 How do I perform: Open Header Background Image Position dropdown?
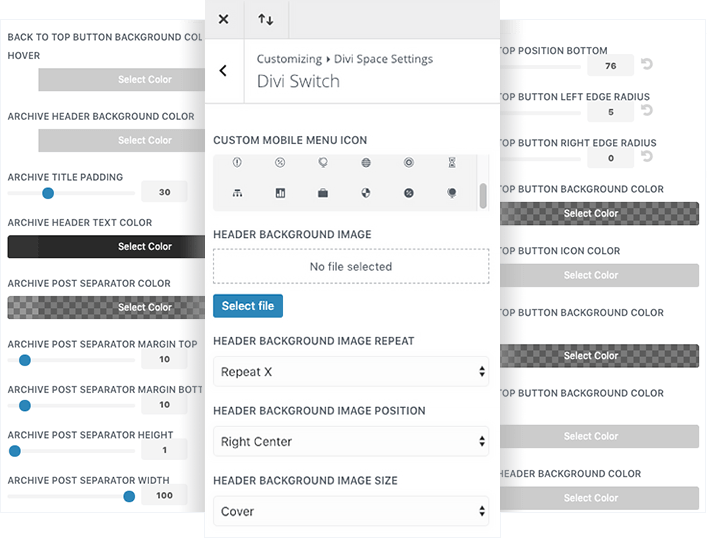(x=351, y=441)
